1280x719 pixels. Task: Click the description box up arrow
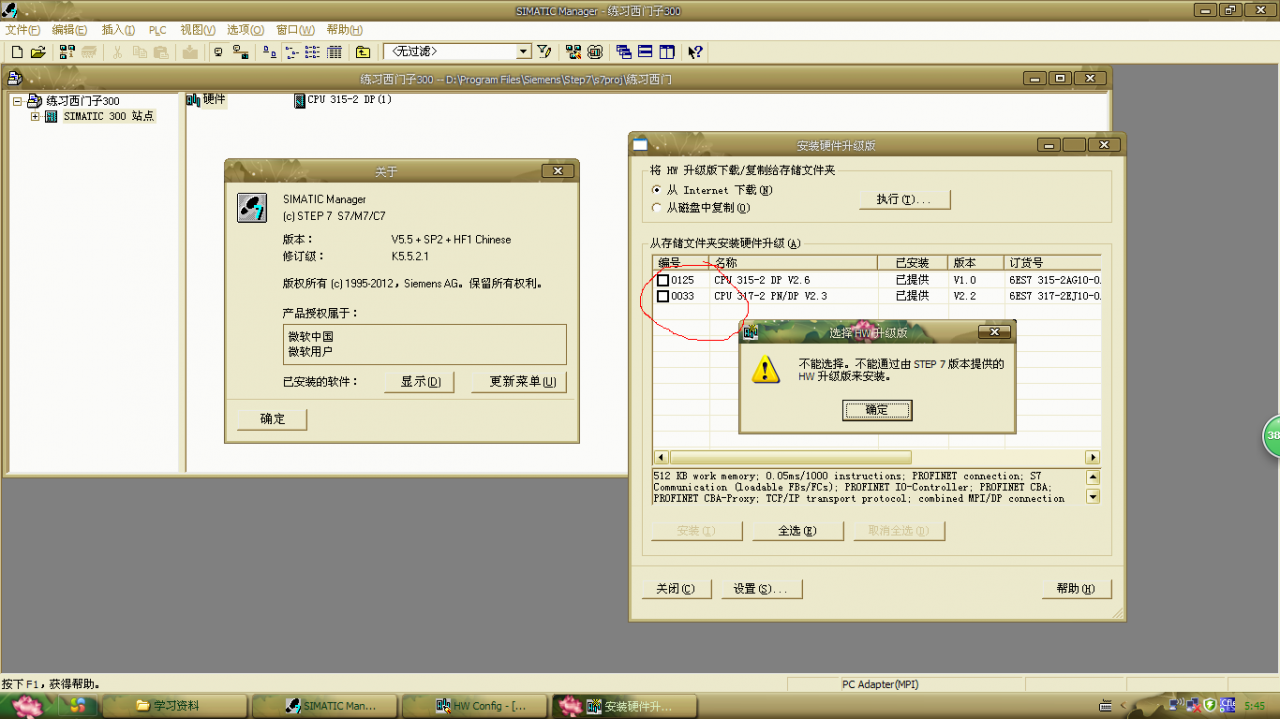click(1093, 478)
